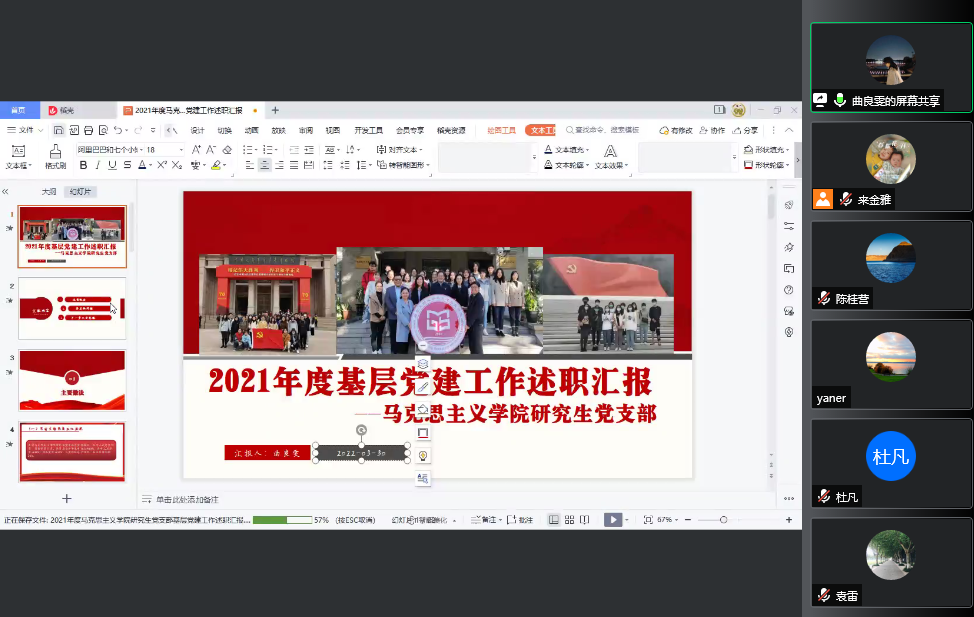Image resolution: width=974 pixels, height=617 pixels.
Task: Open the font size dropdown
Action: point(181,150)
